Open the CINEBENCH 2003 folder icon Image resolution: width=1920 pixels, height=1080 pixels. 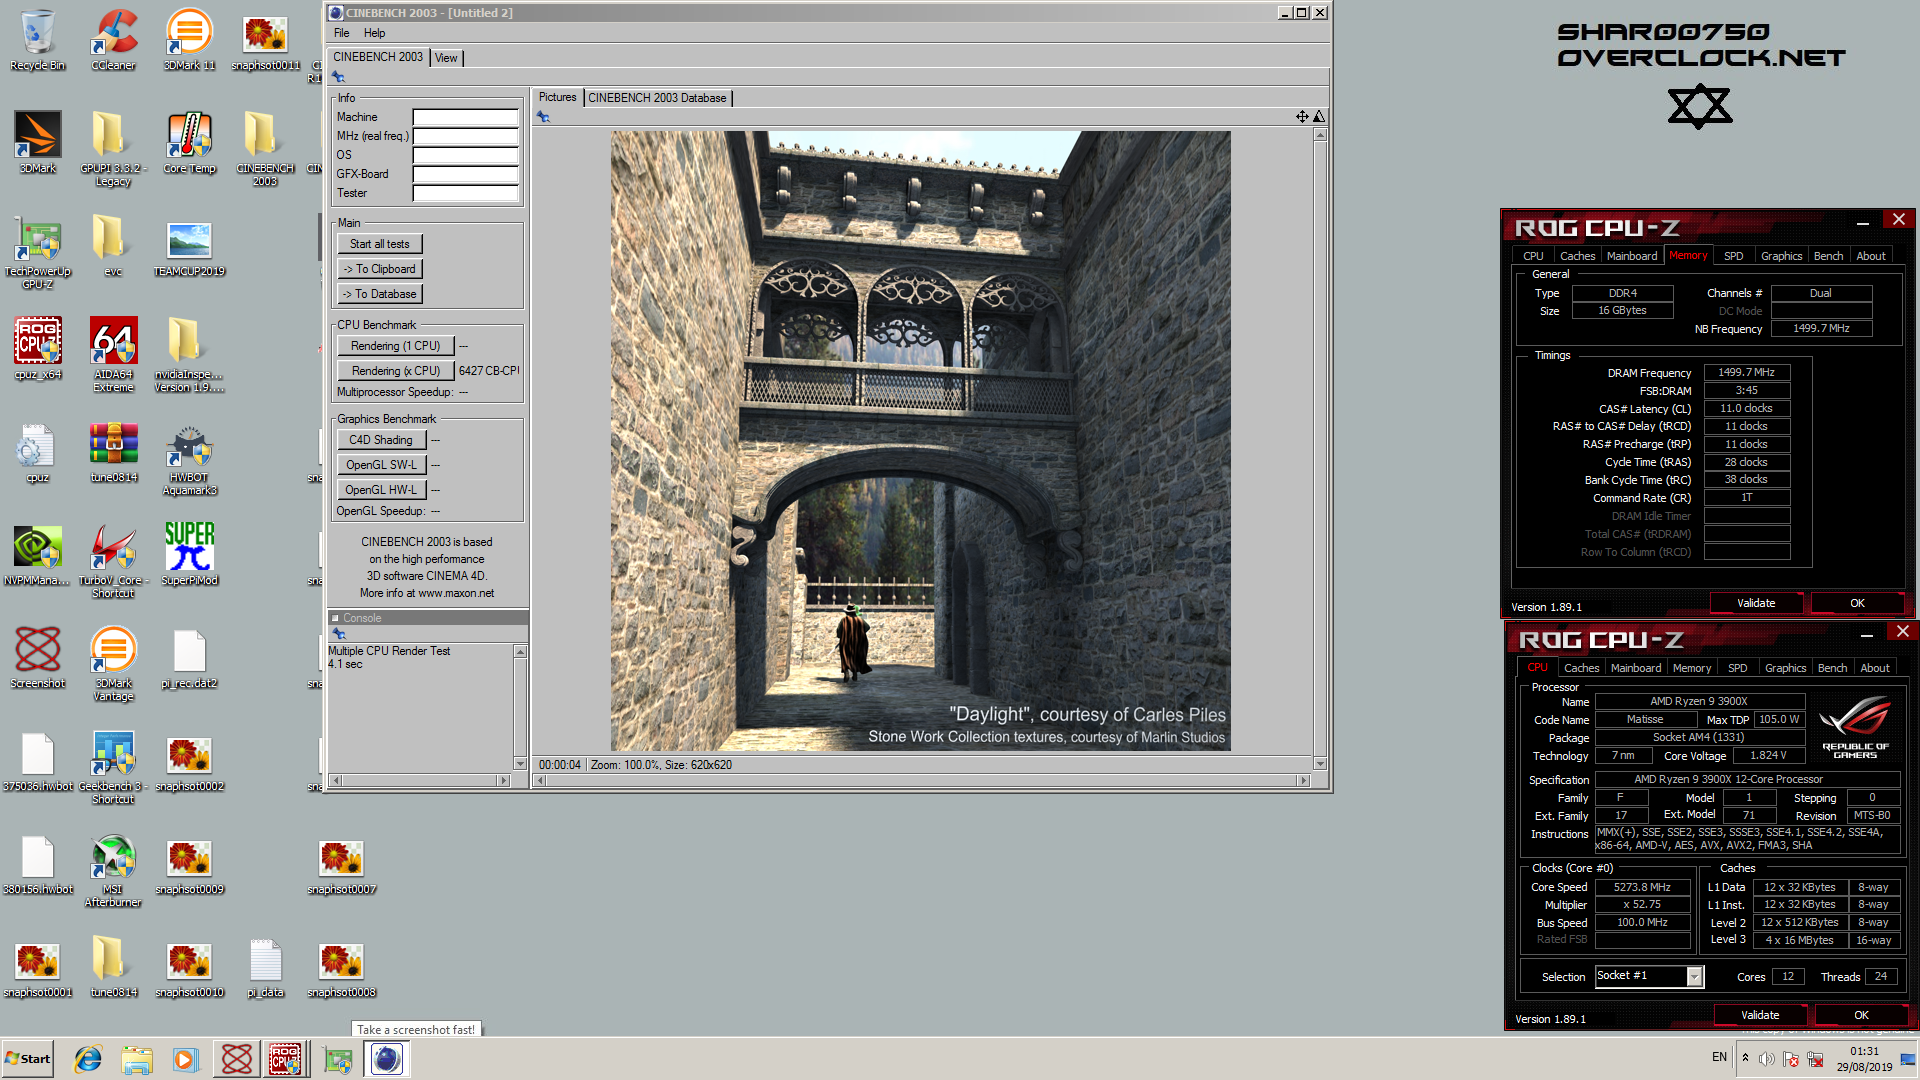265,148
